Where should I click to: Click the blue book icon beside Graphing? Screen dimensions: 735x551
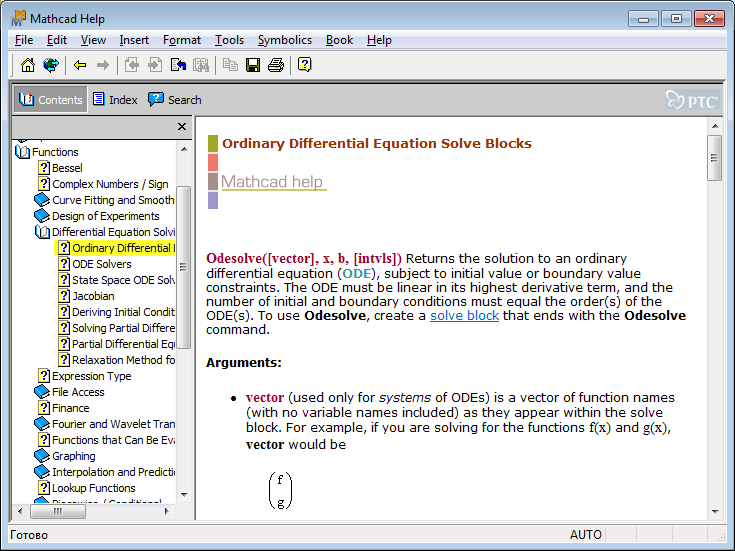42,456
